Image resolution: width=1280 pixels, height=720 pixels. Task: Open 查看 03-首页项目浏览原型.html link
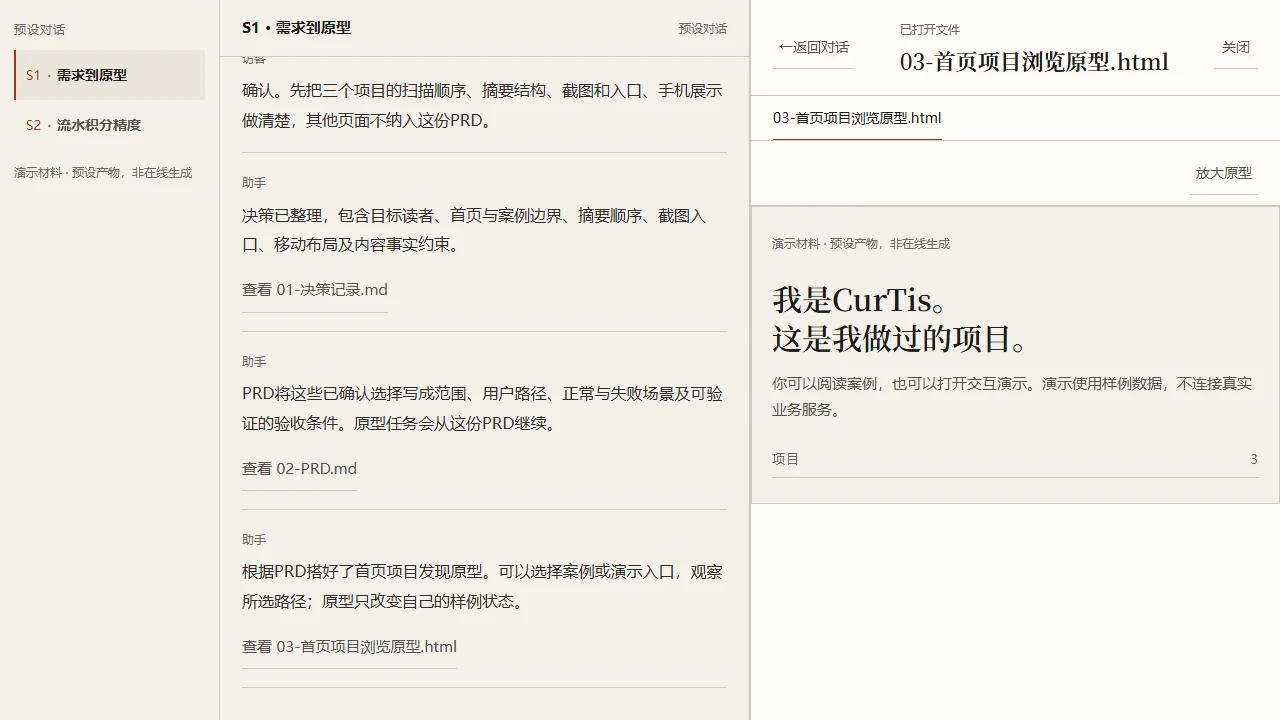click(349, 647)
